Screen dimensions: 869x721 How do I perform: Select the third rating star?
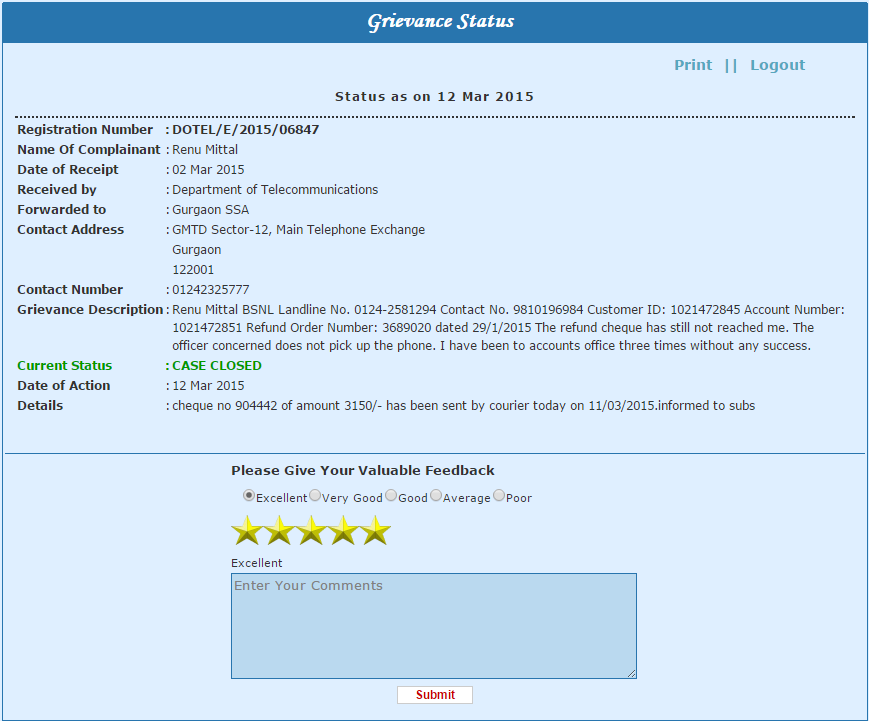pos(311,531)
